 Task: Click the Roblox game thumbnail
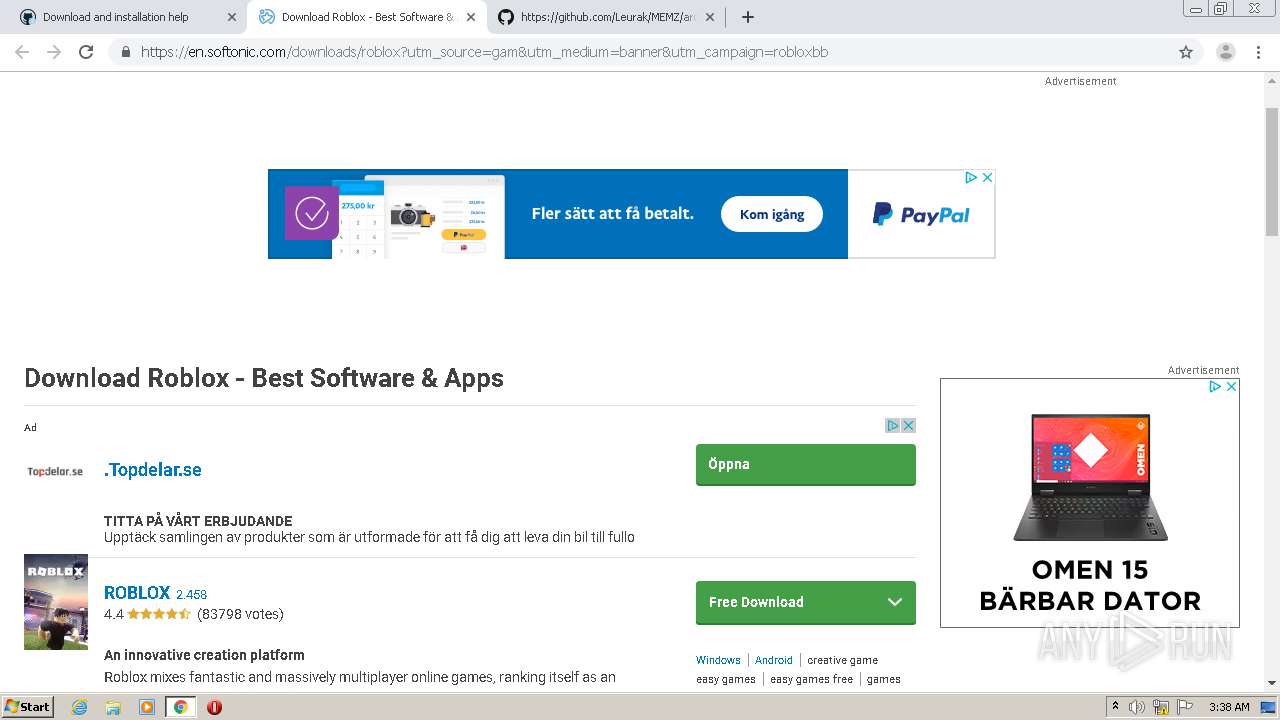tap(56, 602)
